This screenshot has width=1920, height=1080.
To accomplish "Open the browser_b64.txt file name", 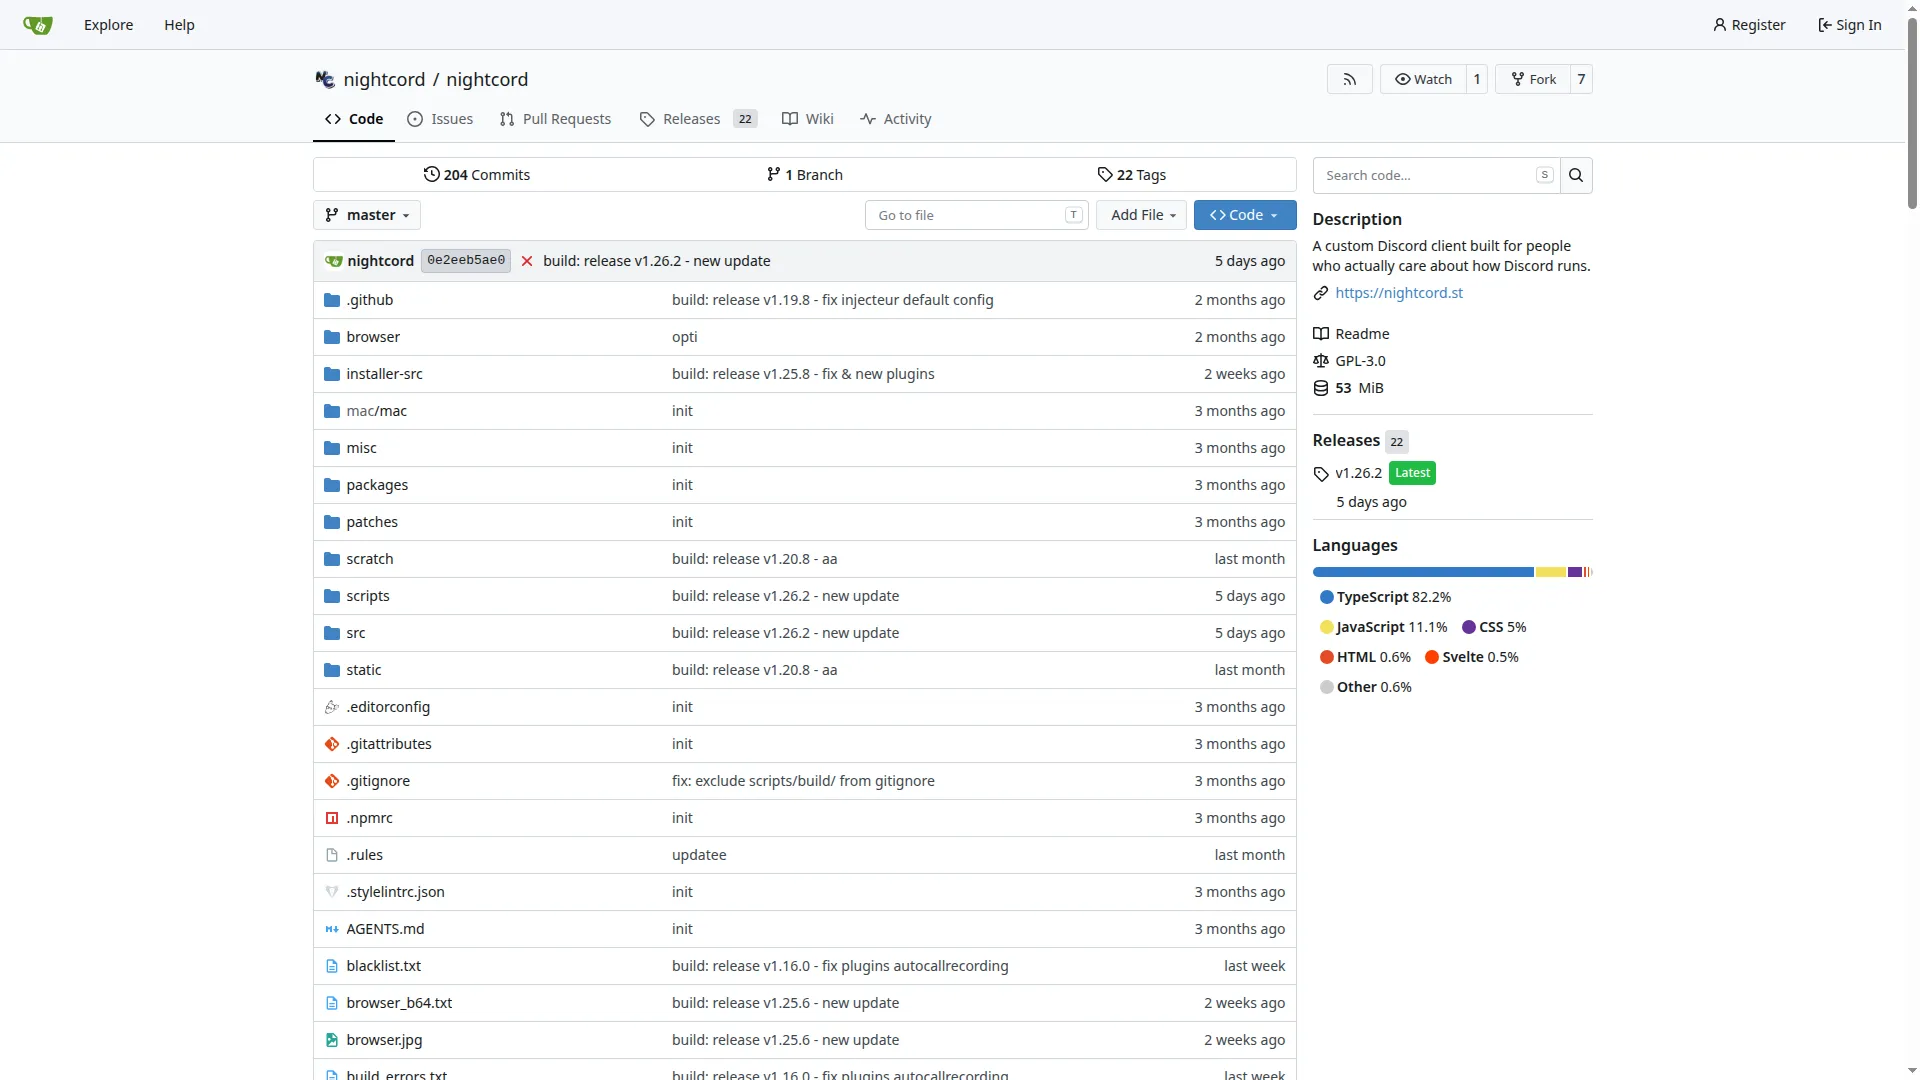I will pos(399,1003).
